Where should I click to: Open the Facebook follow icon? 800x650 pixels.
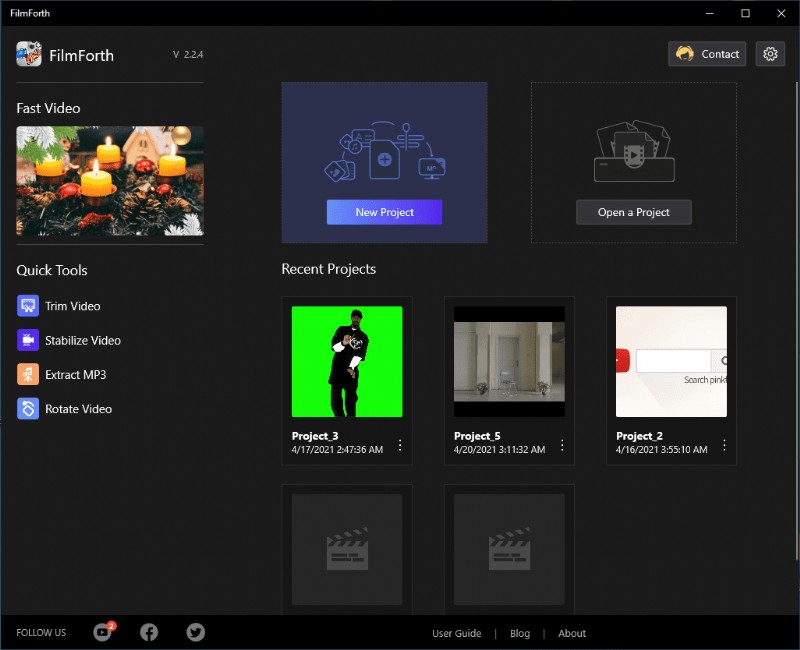[x=149, y=632]
